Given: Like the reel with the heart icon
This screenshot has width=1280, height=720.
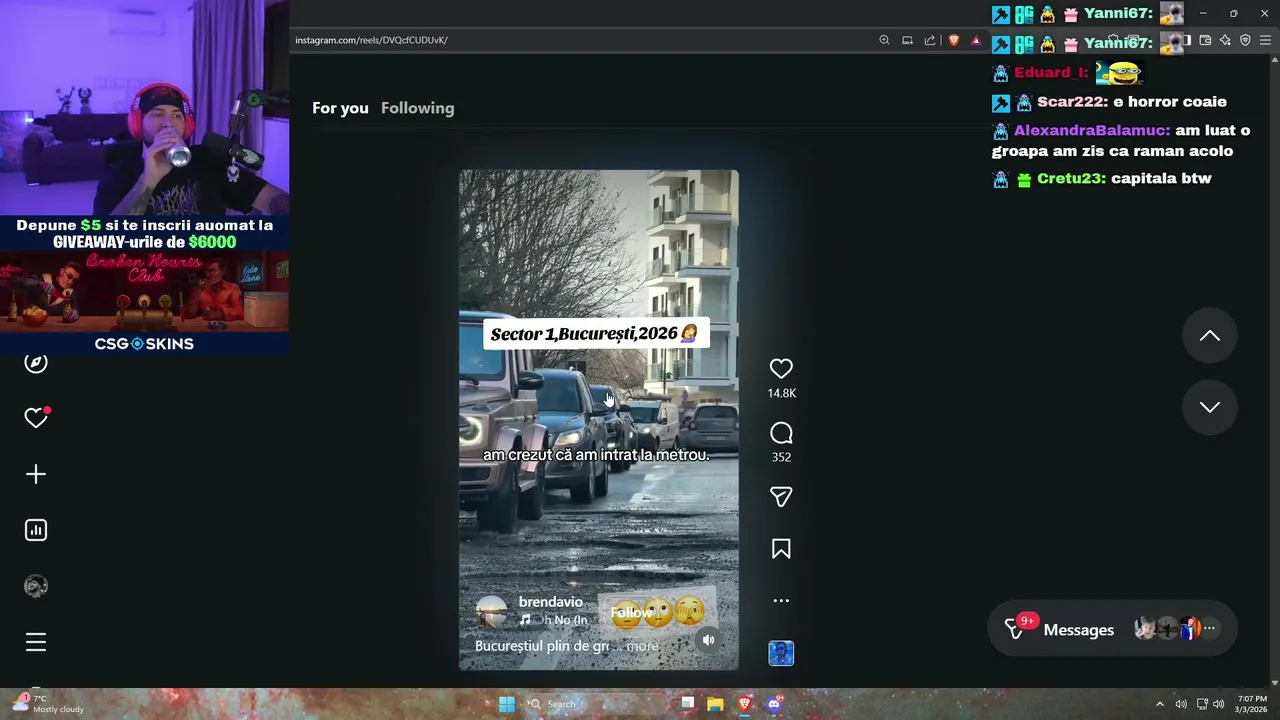Looking at the screenshot, I should pyautogui.click(x=781, y=369).
